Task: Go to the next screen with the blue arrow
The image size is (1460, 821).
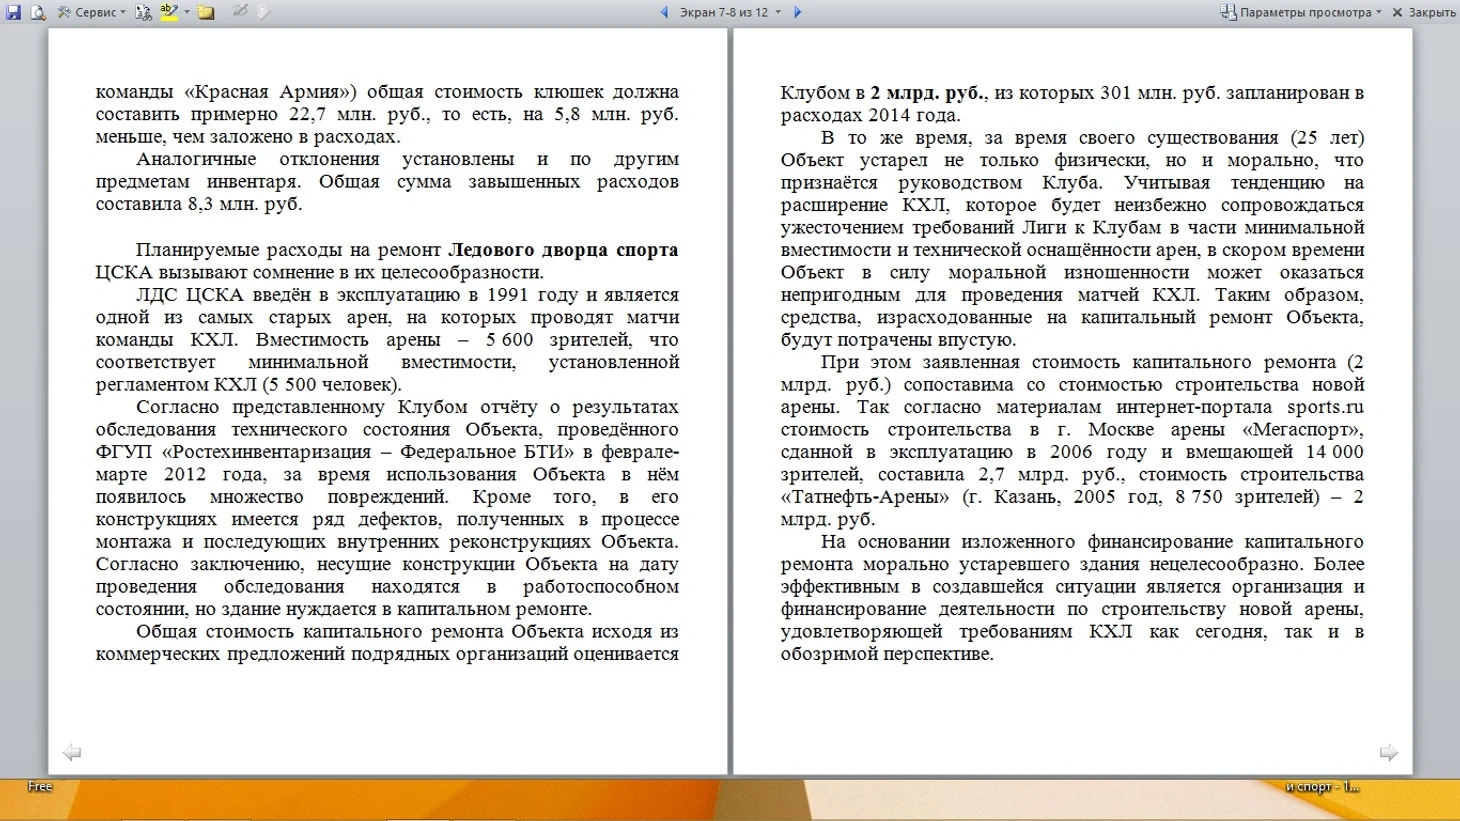Action: tap(797, 12)
